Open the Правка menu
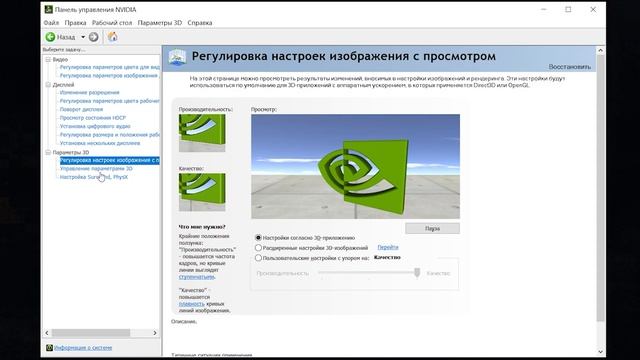 [x=76, y=23]
